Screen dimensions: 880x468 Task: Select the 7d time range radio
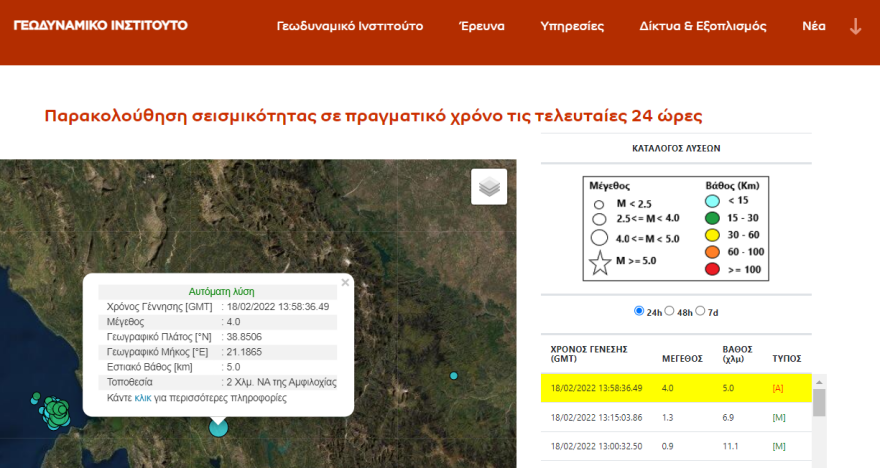click(x=700, y=311)
